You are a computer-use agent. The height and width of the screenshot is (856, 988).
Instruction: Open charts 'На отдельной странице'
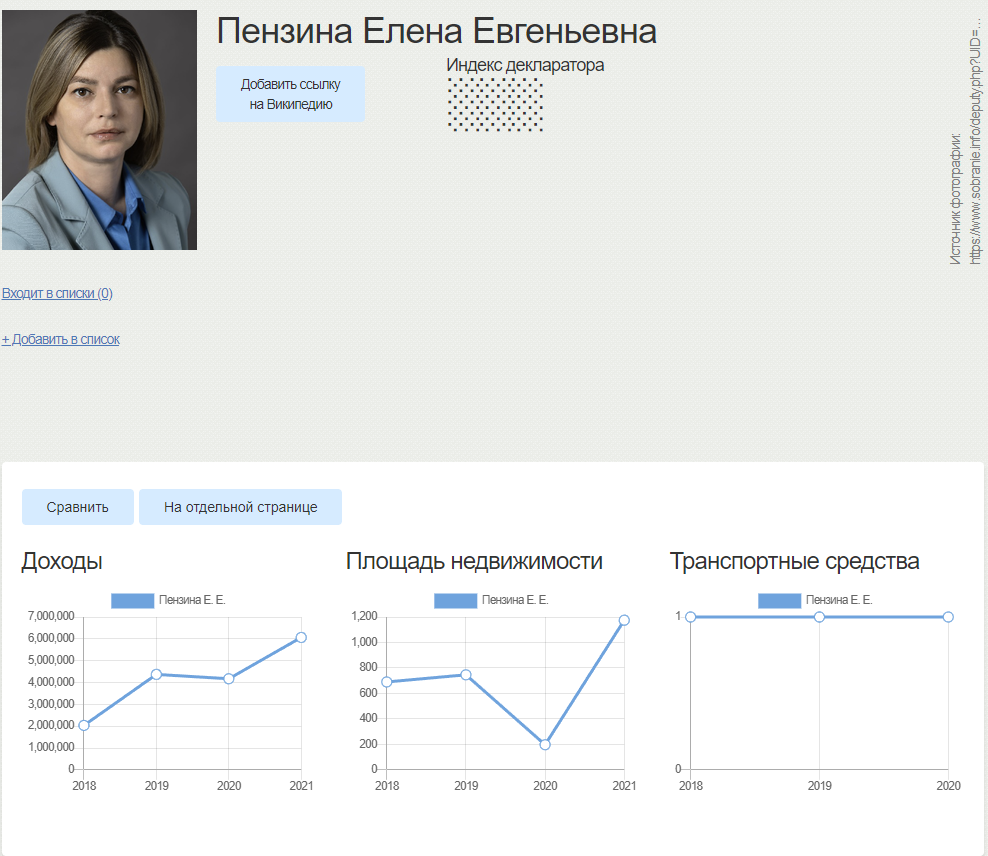[x=241, y=507]
